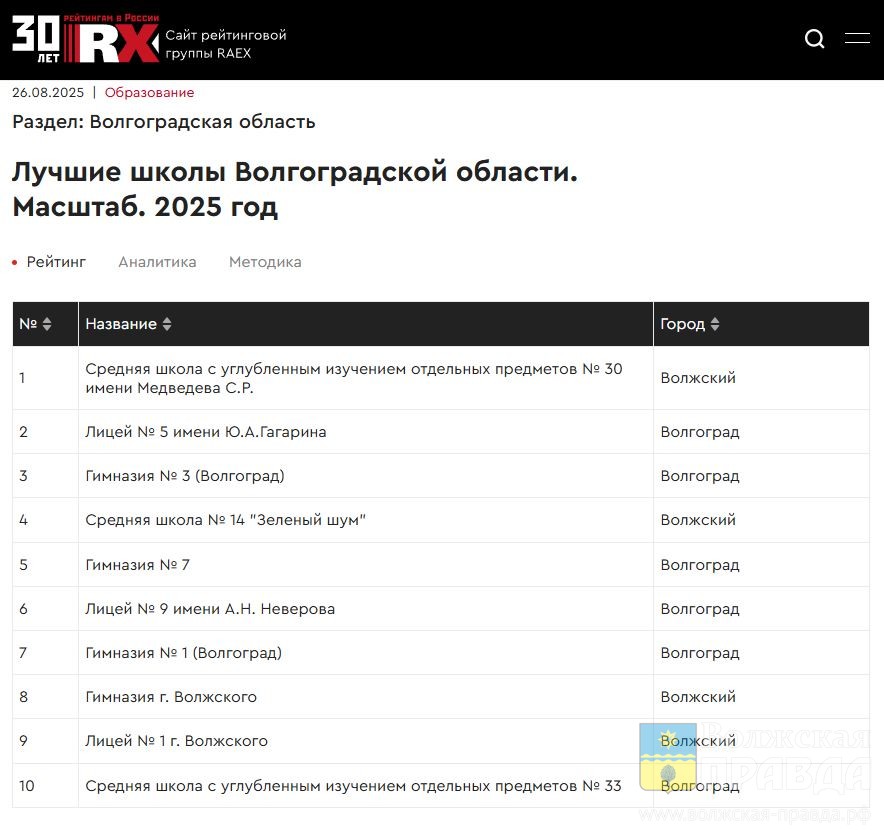Viewport: 884px width, 830px height.
Task: Click the page heading 'Лучшие школы Волгоградской области'
Action: pyautogui.click(x=295, y=171)
